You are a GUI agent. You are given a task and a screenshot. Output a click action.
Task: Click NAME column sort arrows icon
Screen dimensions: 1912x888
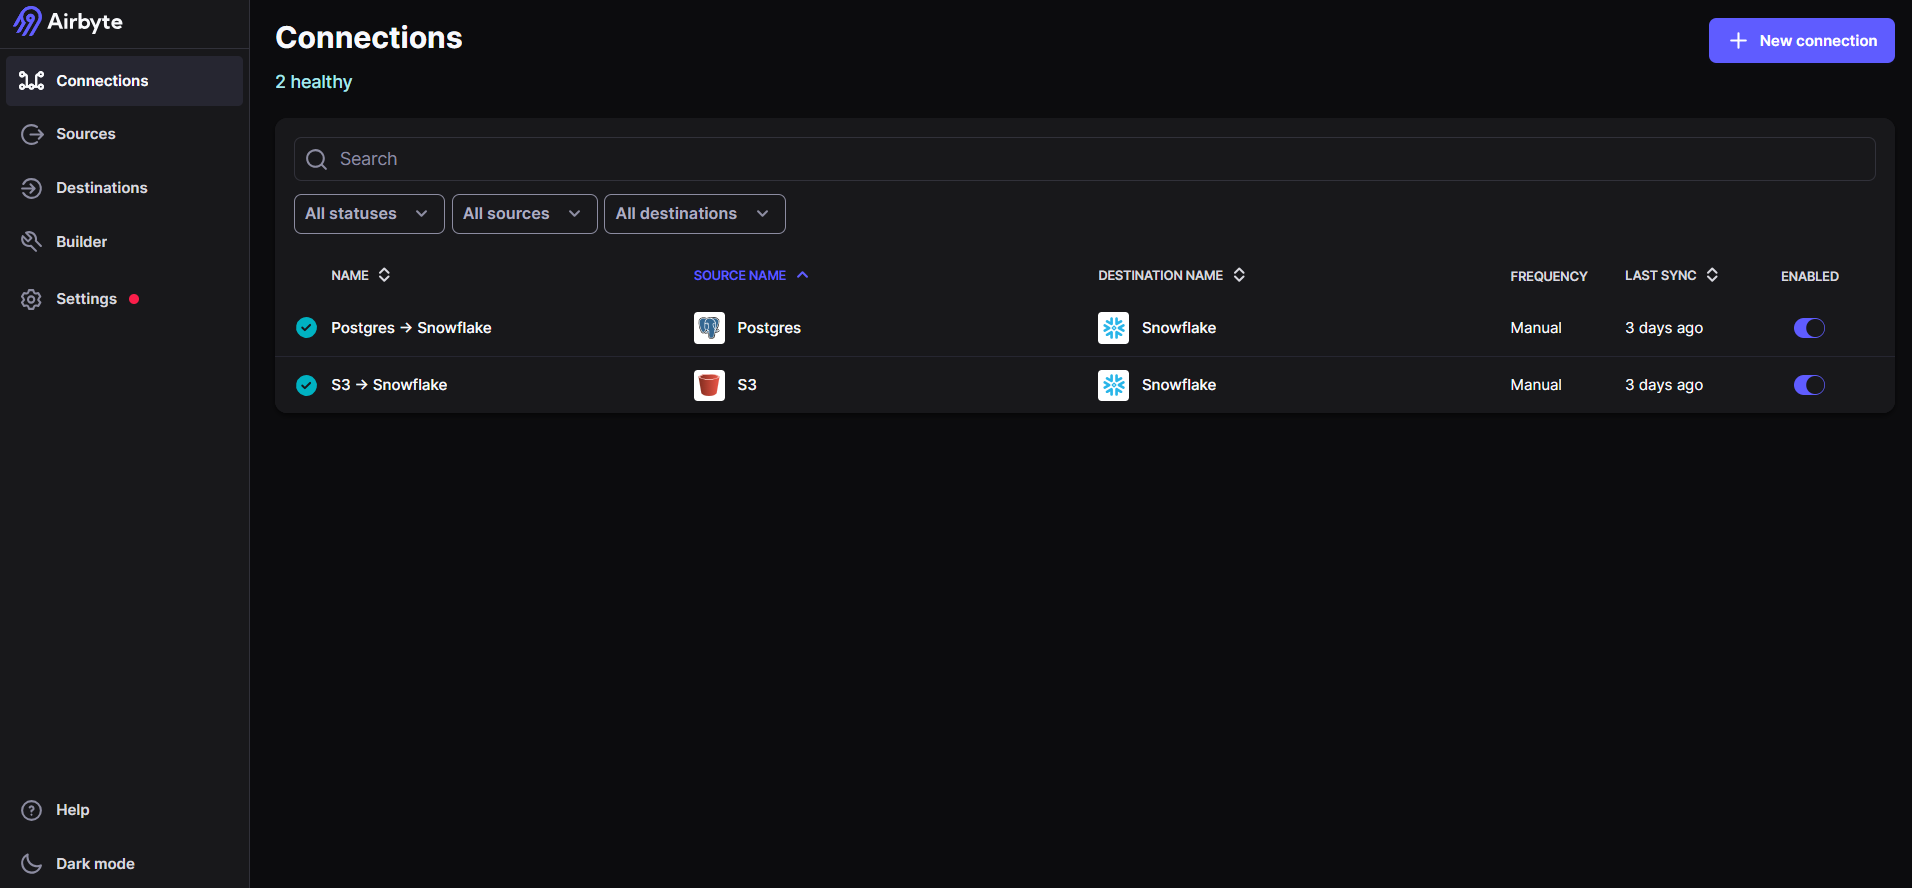384,275
